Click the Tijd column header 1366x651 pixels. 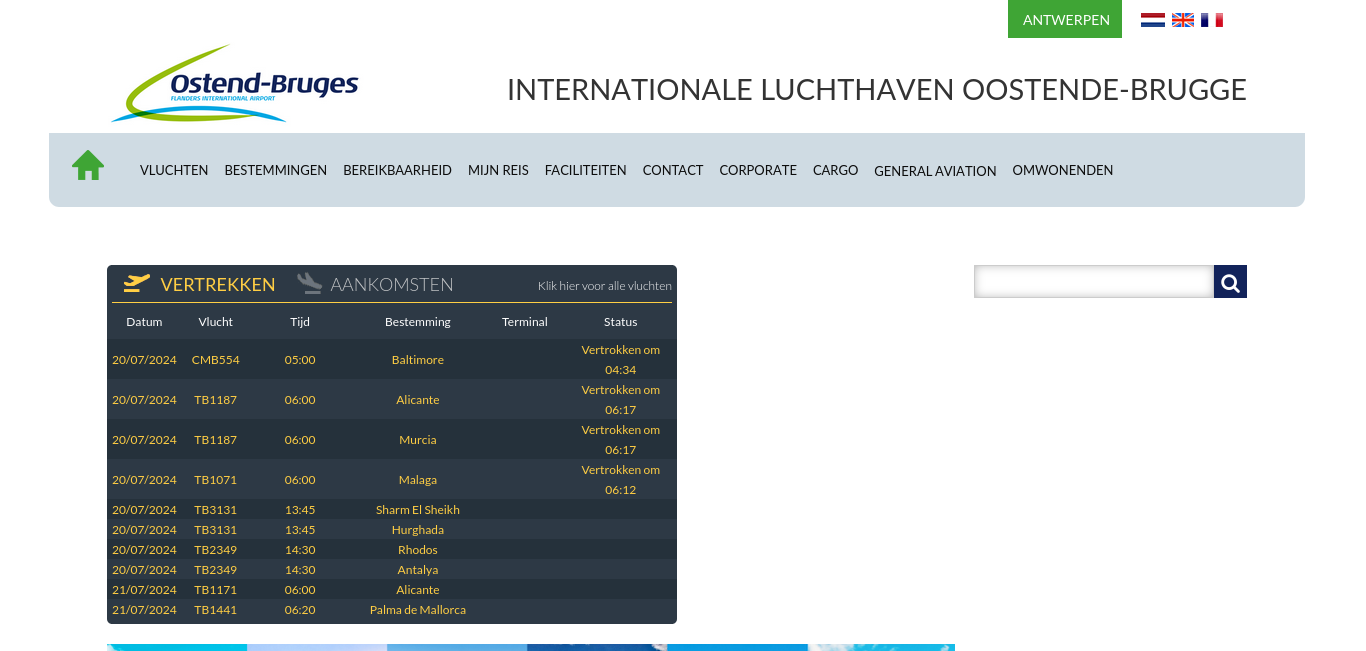[x=300, y=322]
